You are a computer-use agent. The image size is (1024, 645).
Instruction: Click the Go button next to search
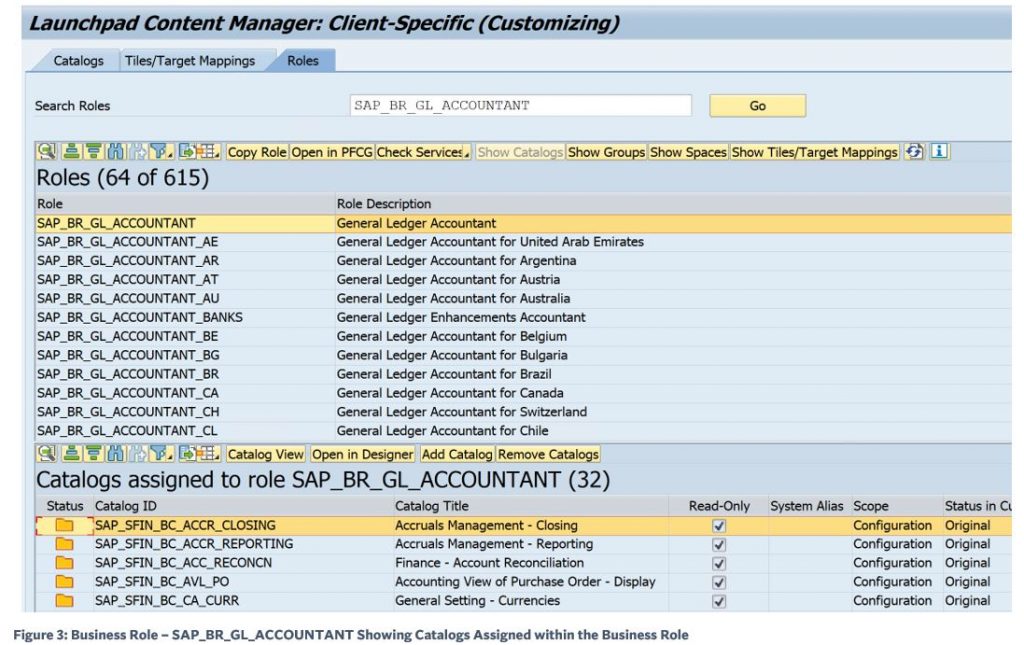click(758, 106)
